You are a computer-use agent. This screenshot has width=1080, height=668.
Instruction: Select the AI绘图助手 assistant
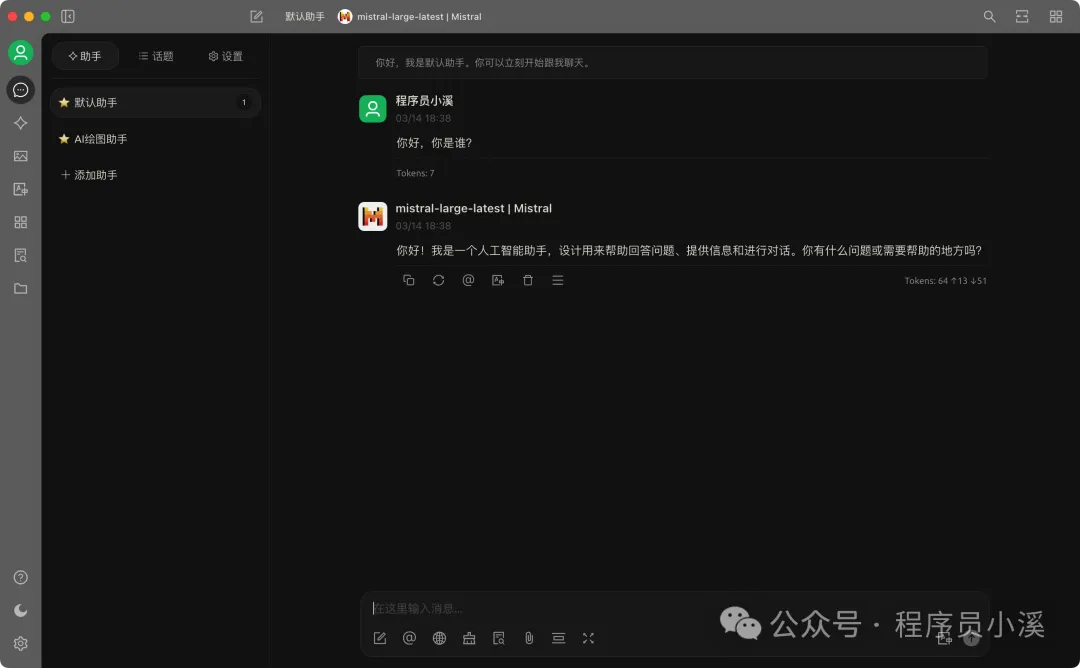[156, 139]
